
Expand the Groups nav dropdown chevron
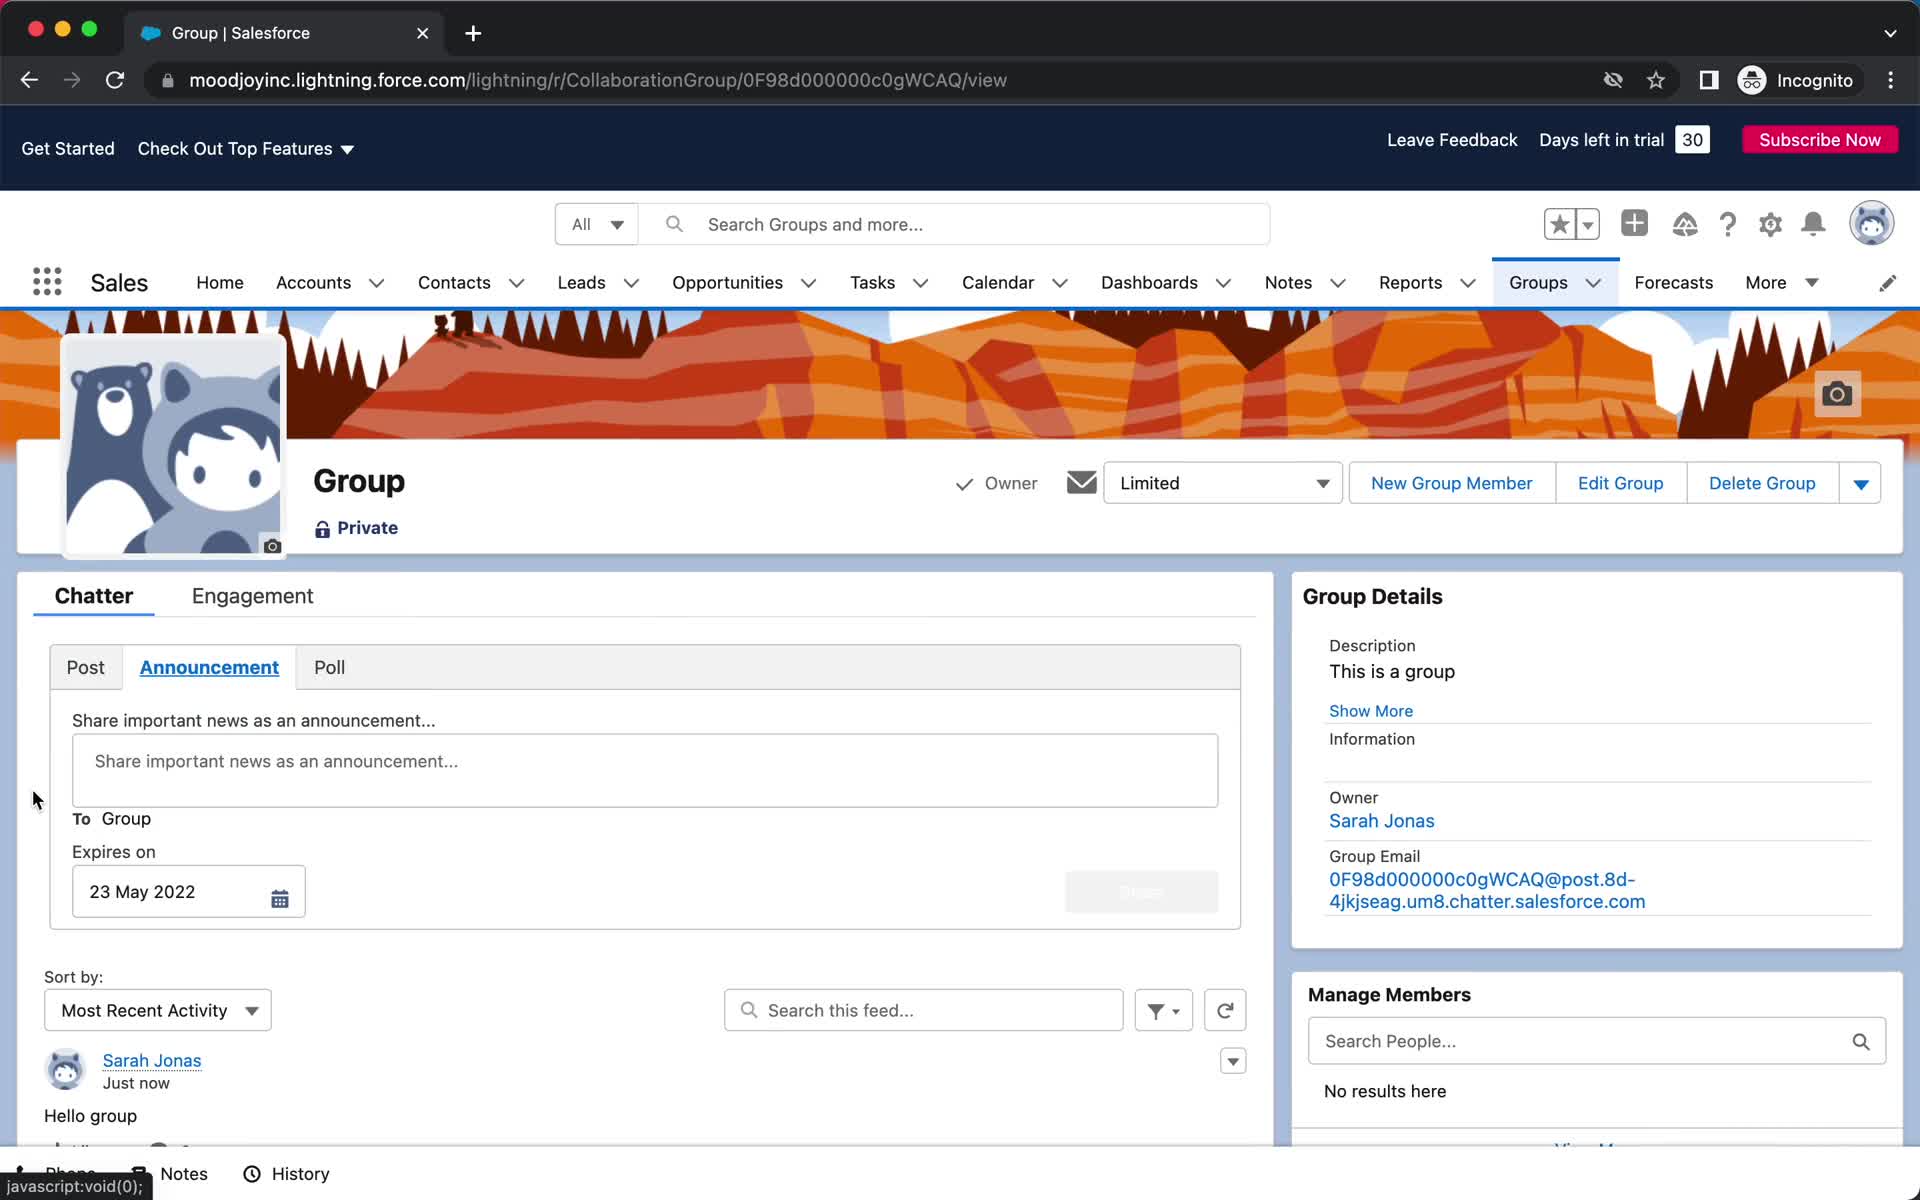[1594, 283]
